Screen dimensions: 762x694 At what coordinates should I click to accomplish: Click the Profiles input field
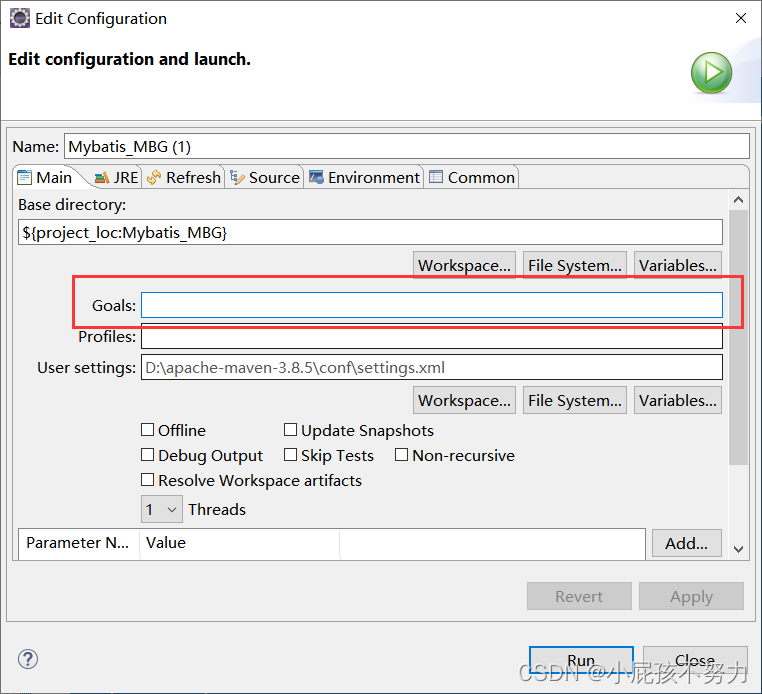[x=432, y=336]
